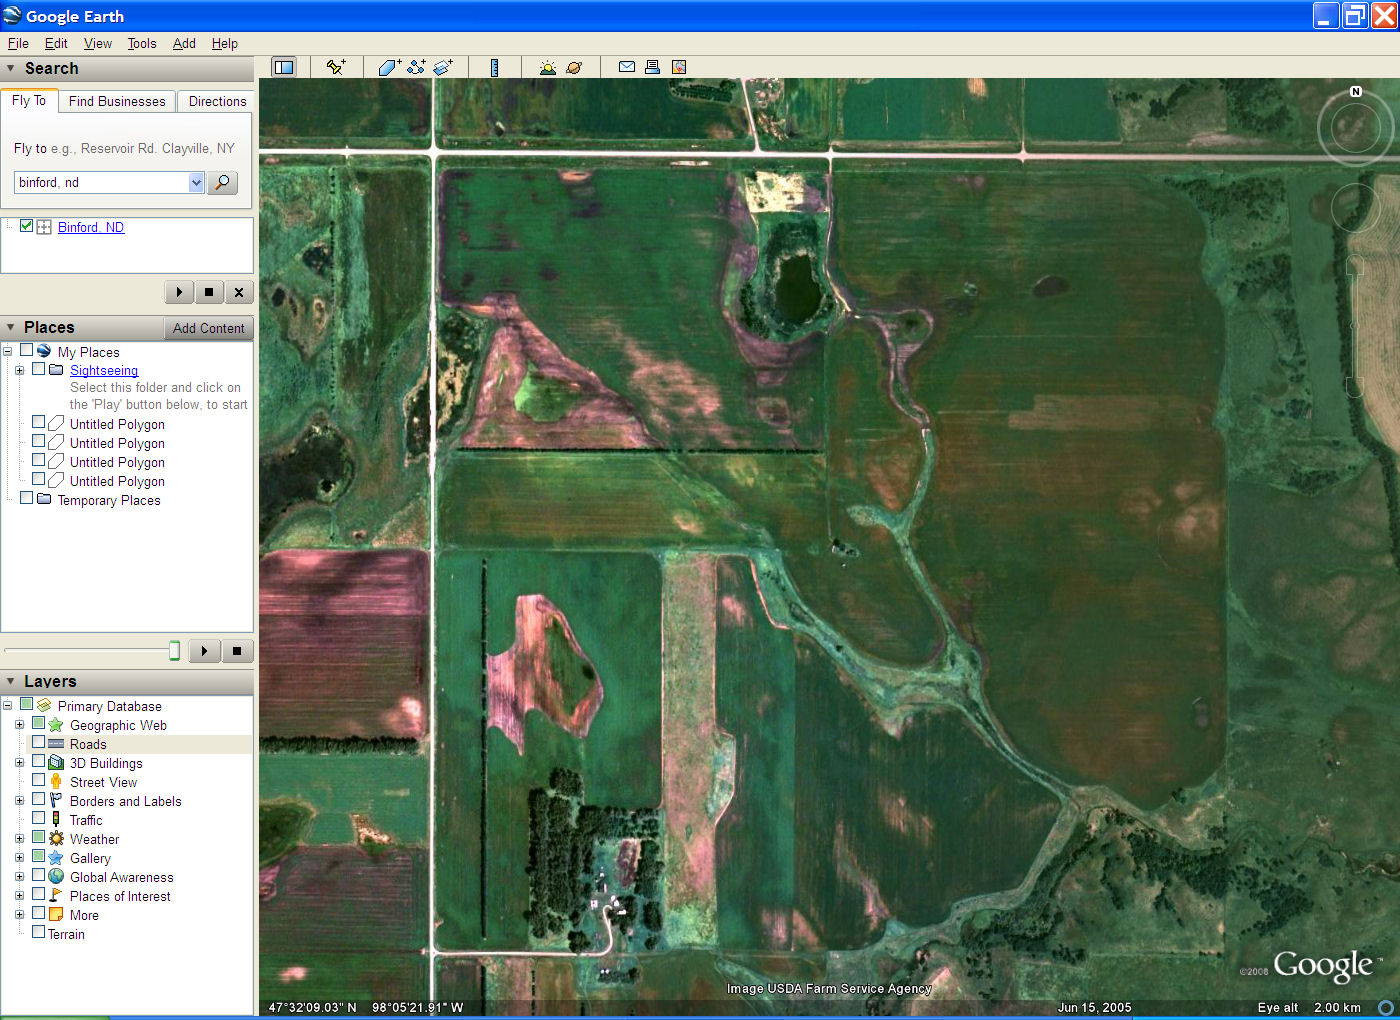
Task: Click the Look joystick eye control
Action: 1355,127
